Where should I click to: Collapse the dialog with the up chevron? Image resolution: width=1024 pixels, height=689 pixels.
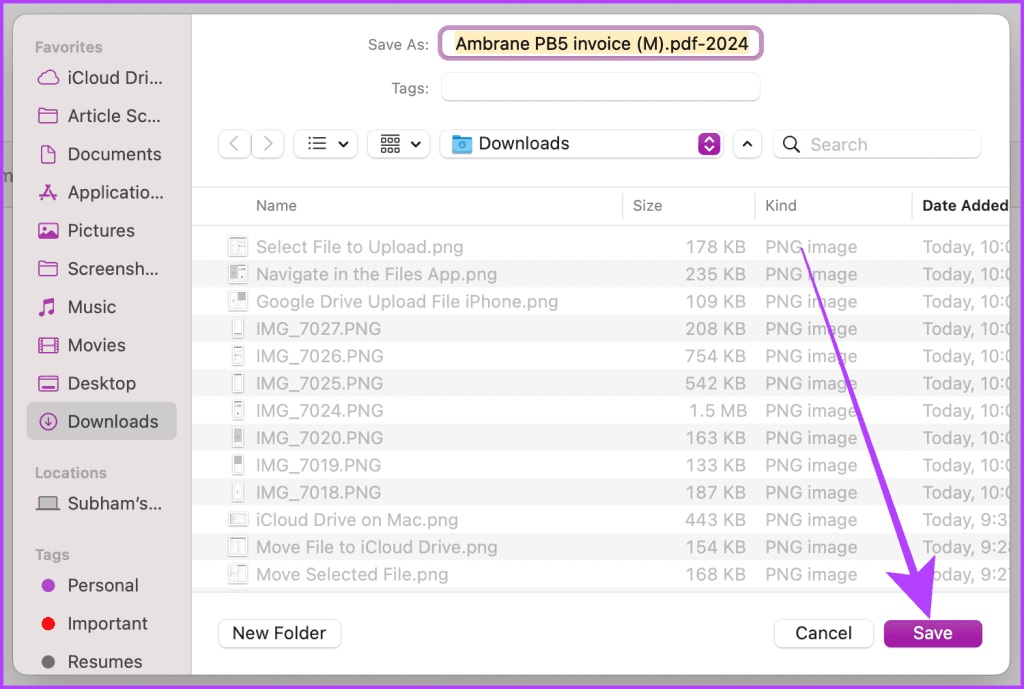747,144
